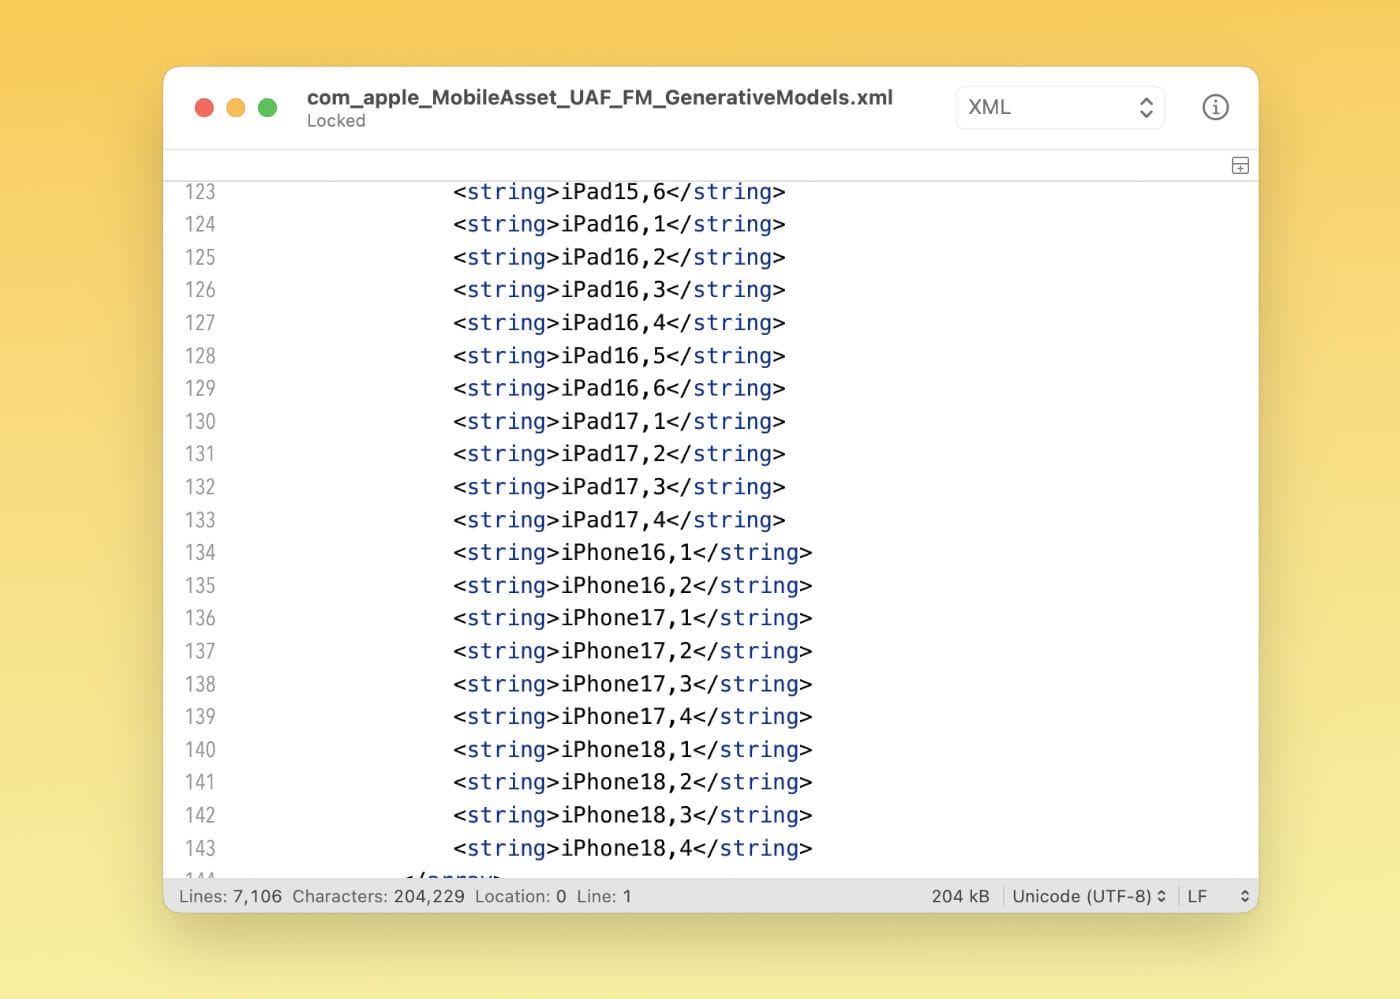Screen dimensions: 1400x999
Task: Click line number 123 in the gutter
Action: click(200, 192)
